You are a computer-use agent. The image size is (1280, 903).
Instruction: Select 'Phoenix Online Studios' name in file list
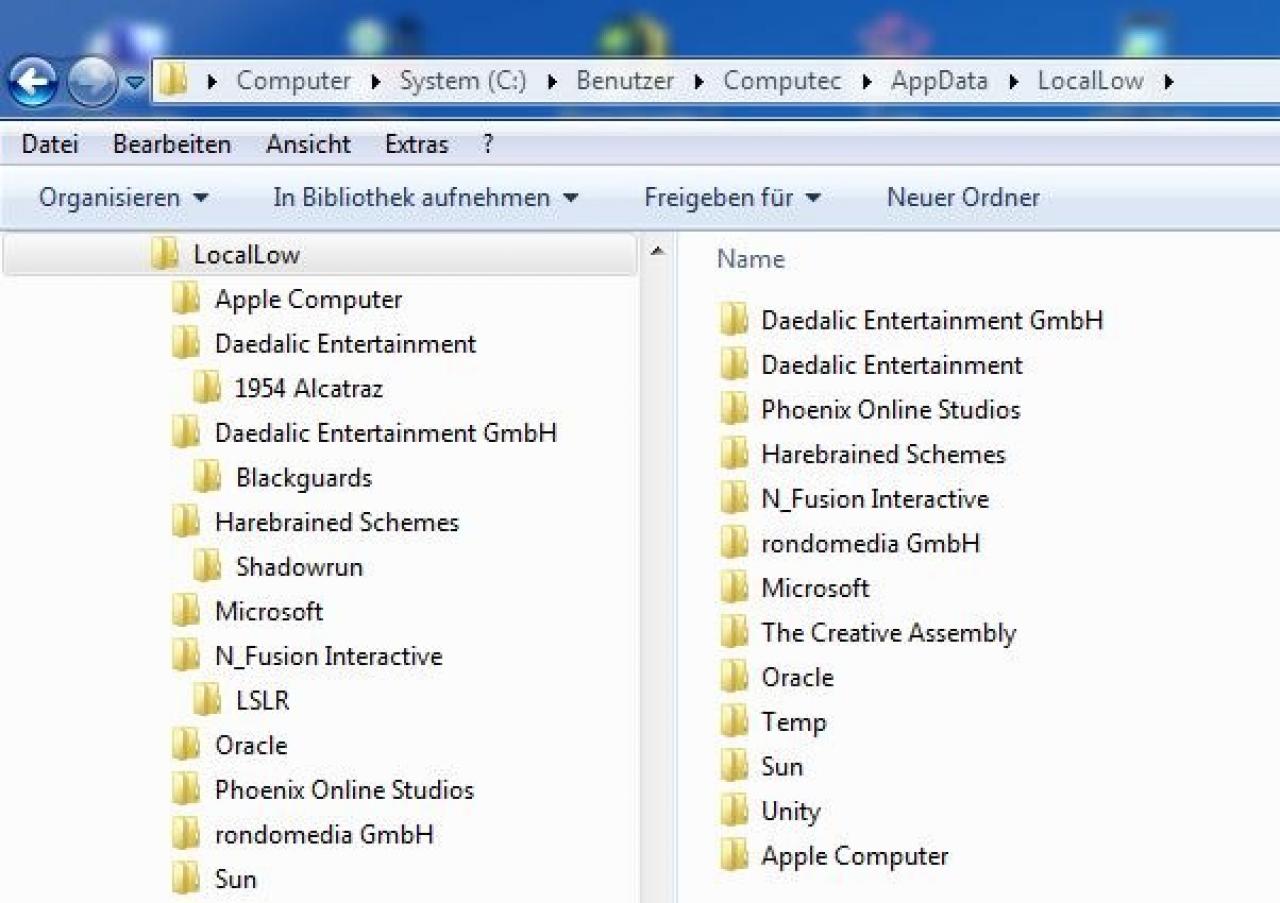891,410
